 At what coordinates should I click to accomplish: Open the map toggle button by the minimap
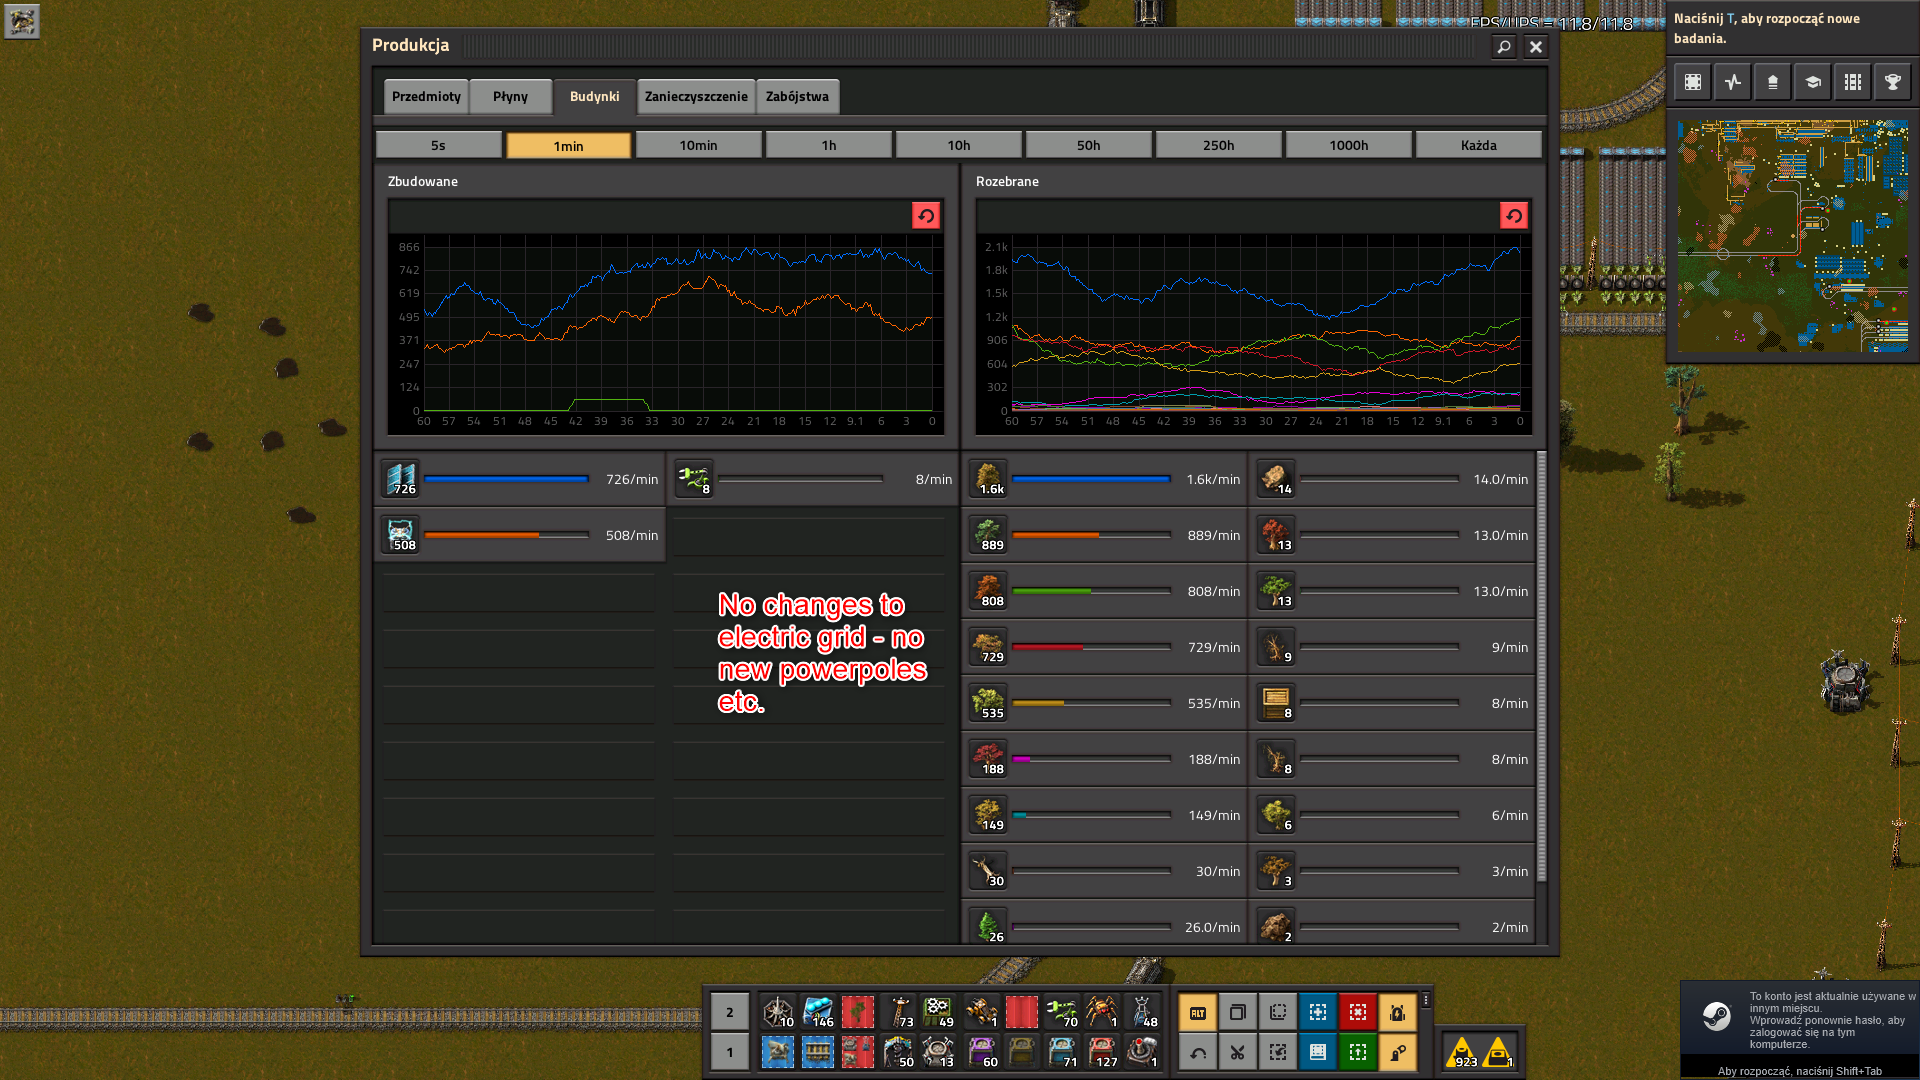[x=1693, y=82]
